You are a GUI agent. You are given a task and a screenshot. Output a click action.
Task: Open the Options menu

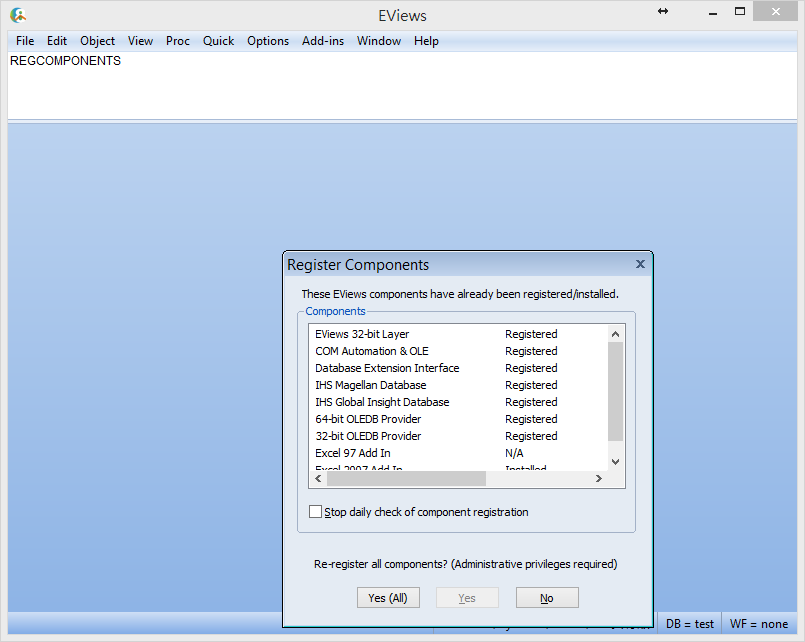268,41
